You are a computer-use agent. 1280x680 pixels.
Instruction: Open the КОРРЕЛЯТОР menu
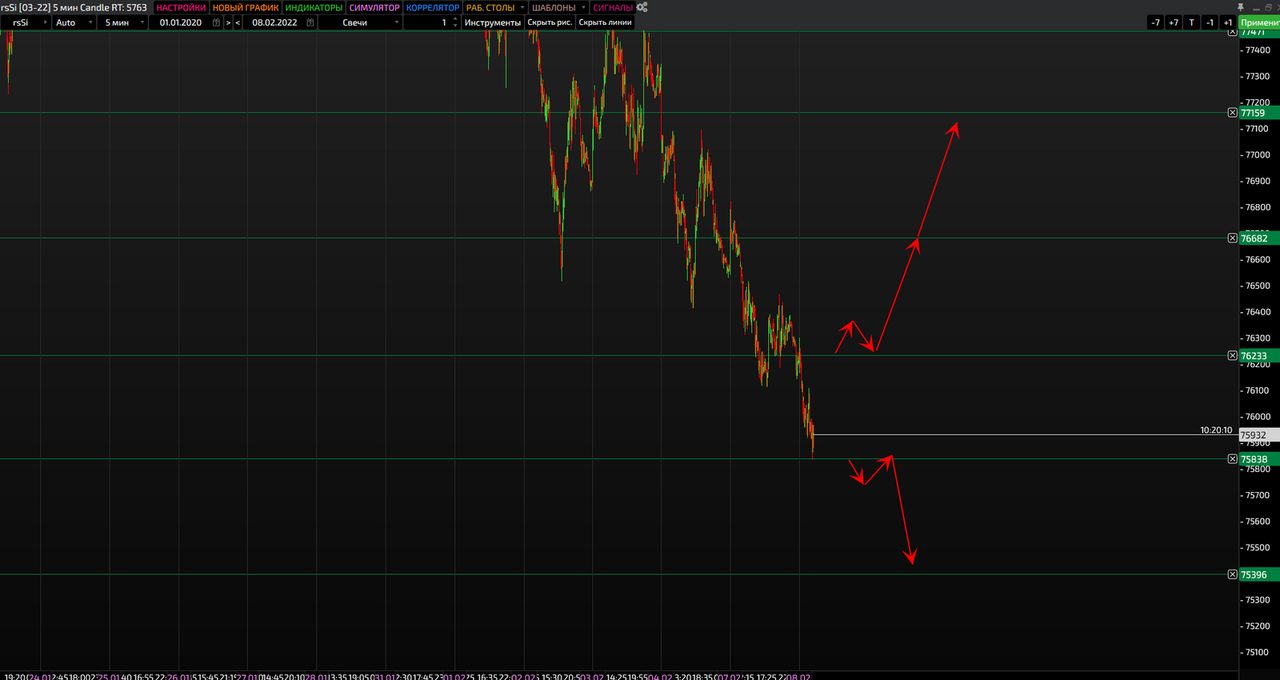click(x=433, y=7)
